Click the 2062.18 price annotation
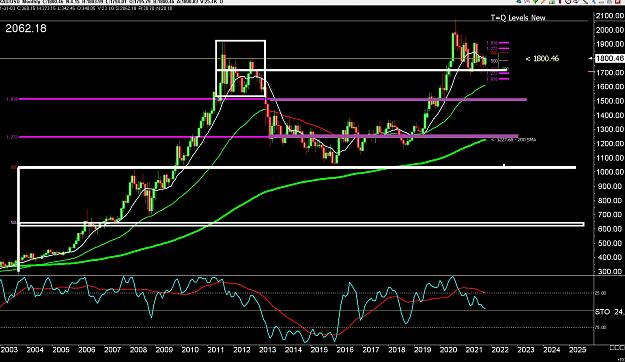Viewport: 625px width, 362px height. [x=26, y=29]
